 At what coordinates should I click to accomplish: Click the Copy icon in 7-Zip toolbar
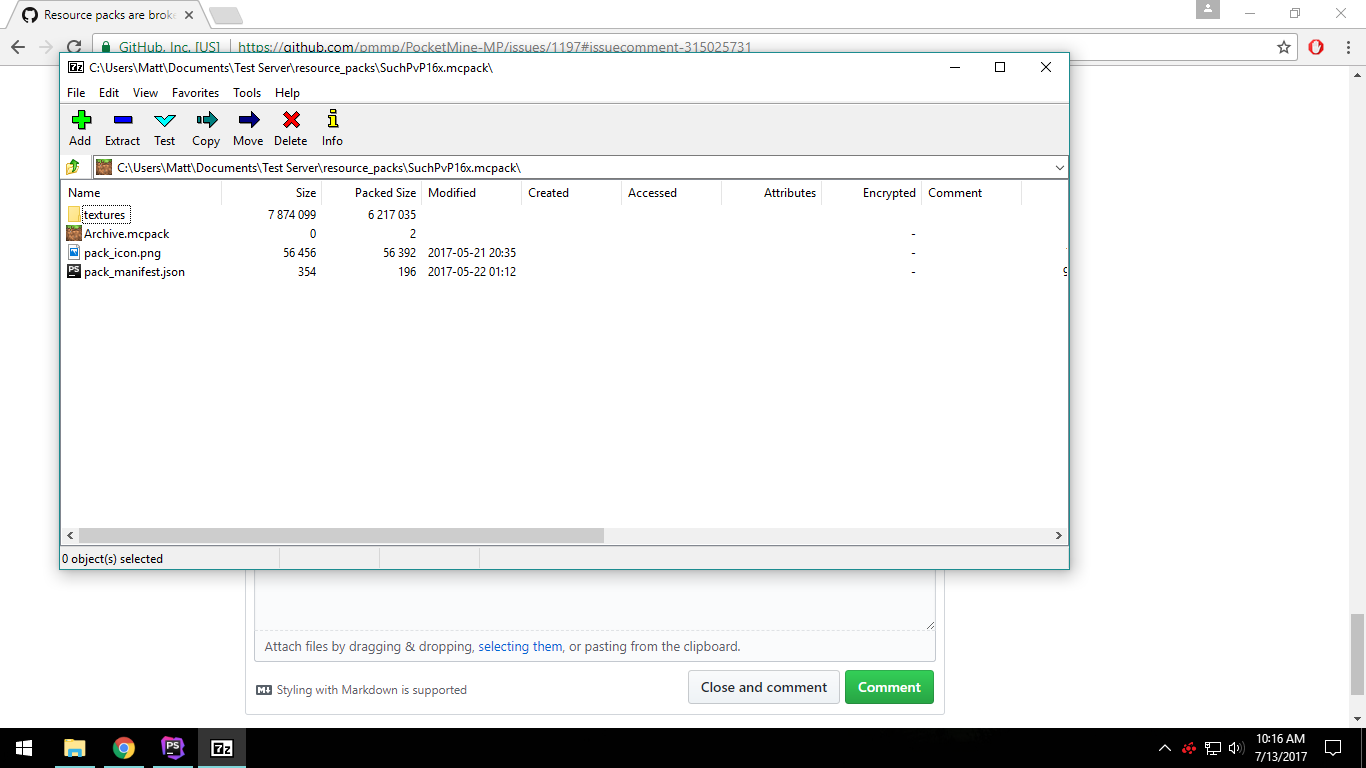[206, 126]
